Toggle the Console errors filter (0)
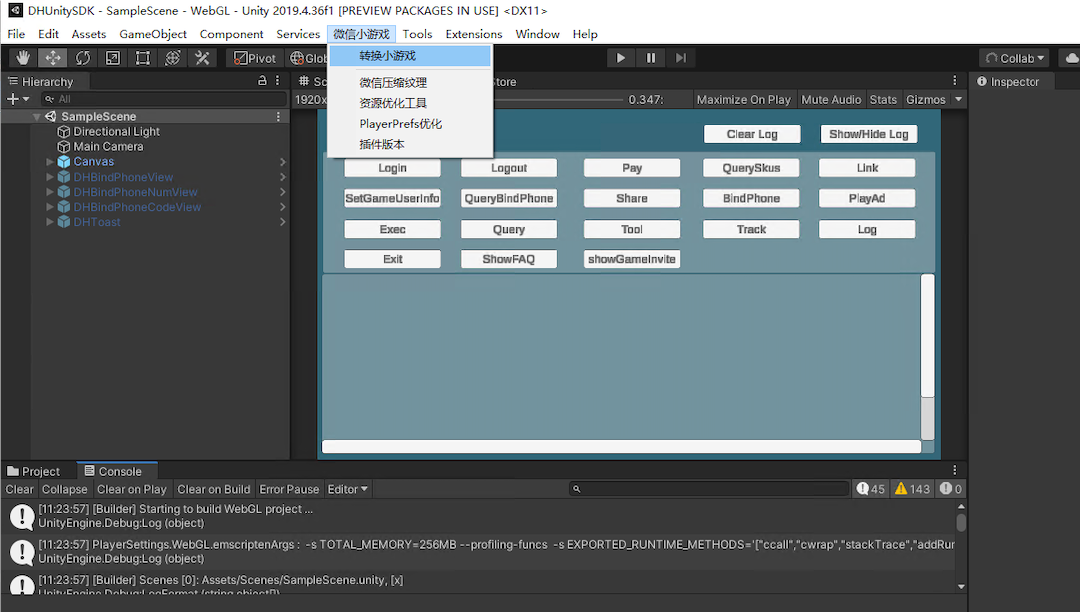The width and height of the screenshot is (1080, 612). tap(951, 489)
